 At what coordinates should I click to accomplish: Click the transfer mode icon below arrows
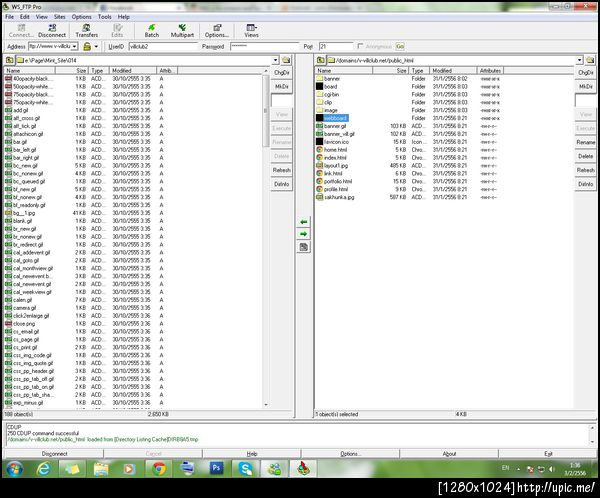pyautogui.click(x=304, y=247)
